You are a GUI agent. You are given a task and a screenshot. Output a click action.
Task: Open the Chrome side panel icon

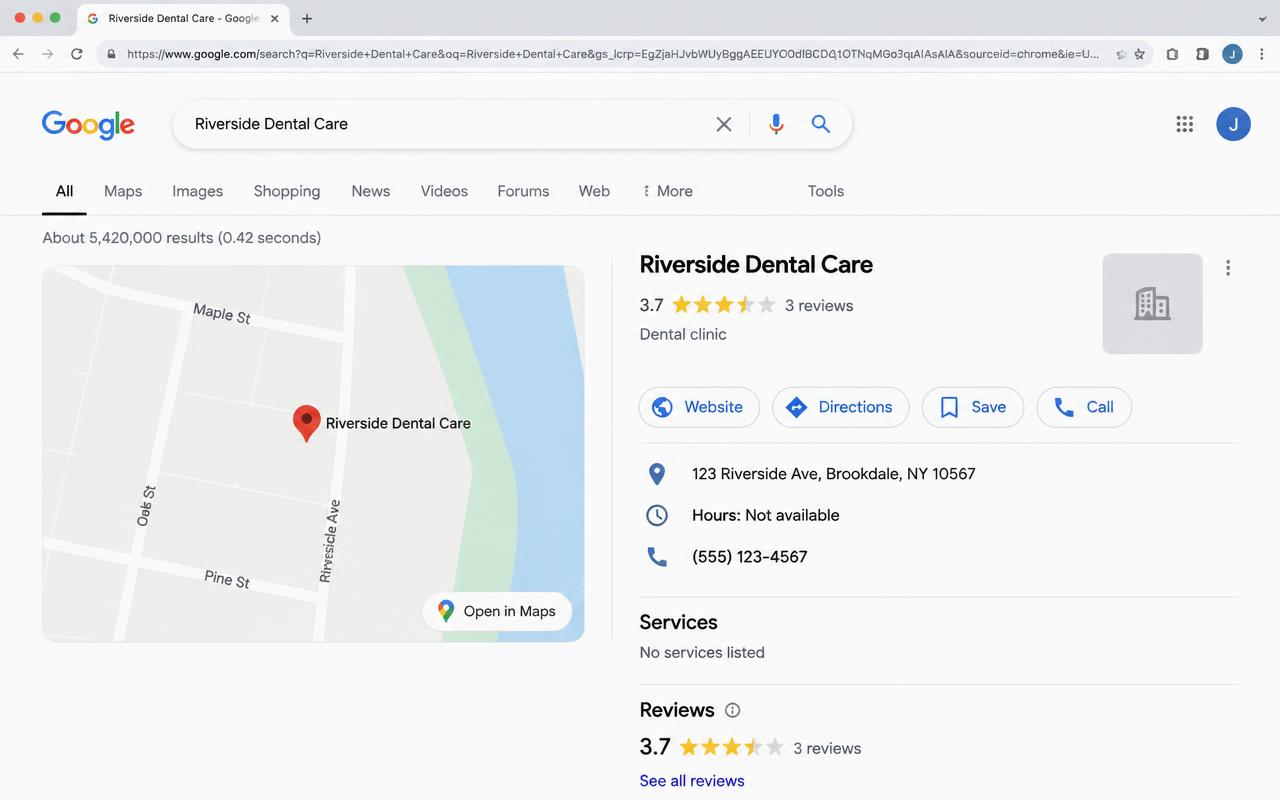(1202, 54)
